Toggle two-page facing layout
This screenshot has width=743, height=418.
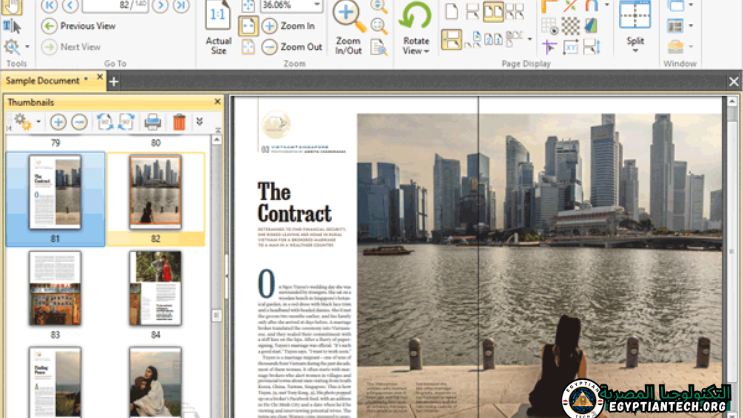(x=494, y=12)
